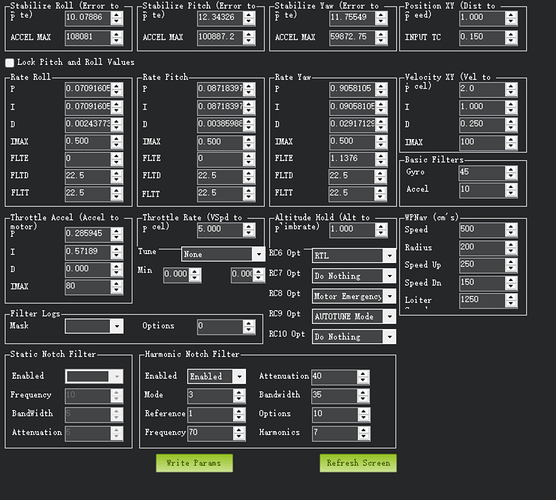The width and height of the screenshot is (556, 500).
Task: Adjust Throttle Accel IMAX stepper
Action: [117, 287]
